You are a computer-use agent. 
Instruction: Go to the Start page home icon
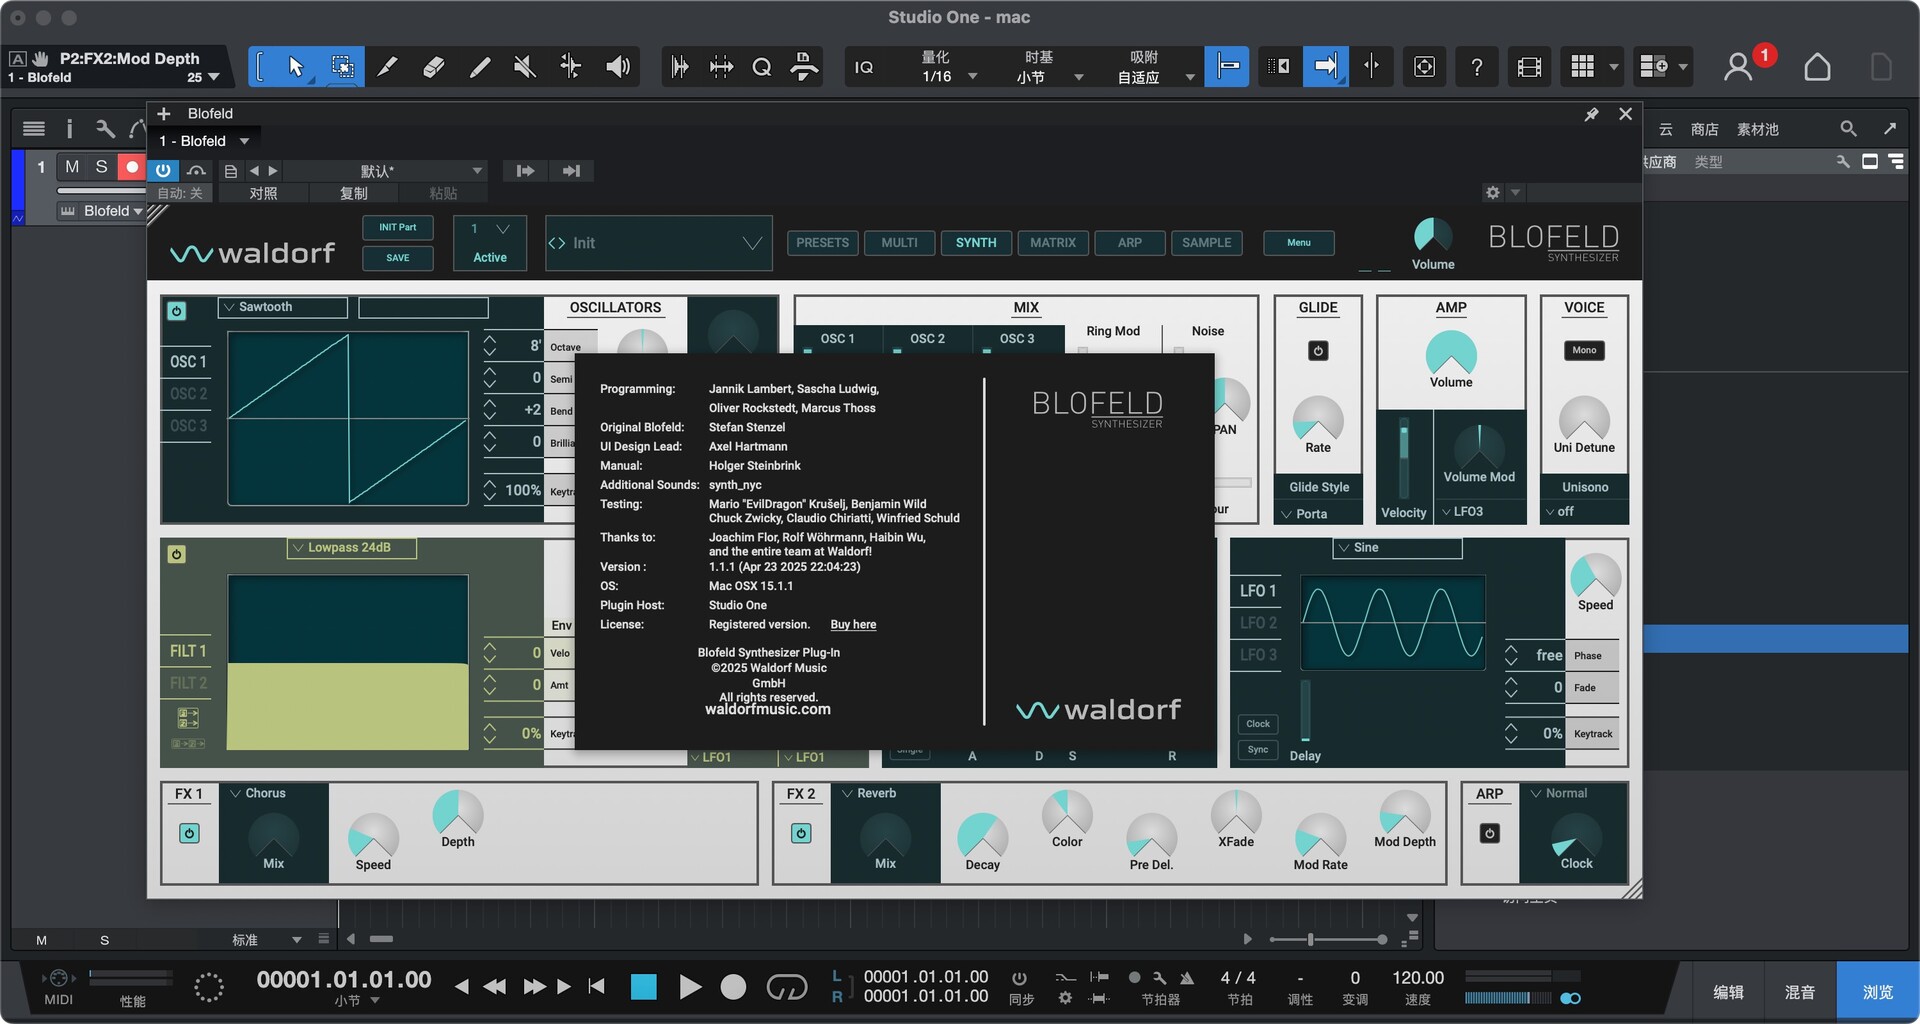click(1817, 67)
